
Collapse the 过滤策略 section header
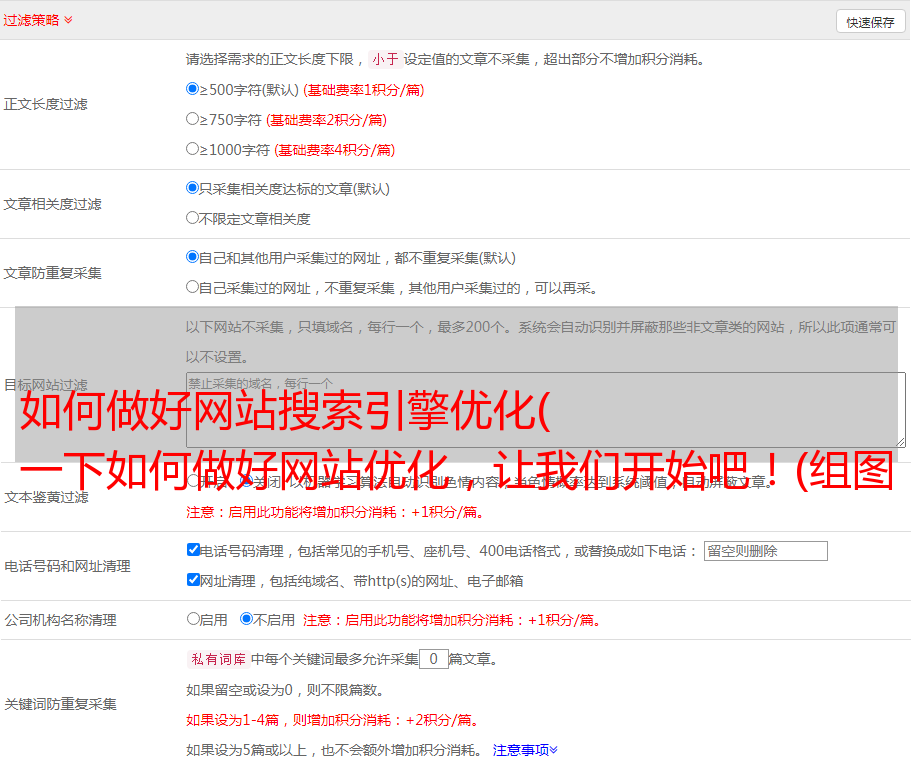[x=38, y=20]
